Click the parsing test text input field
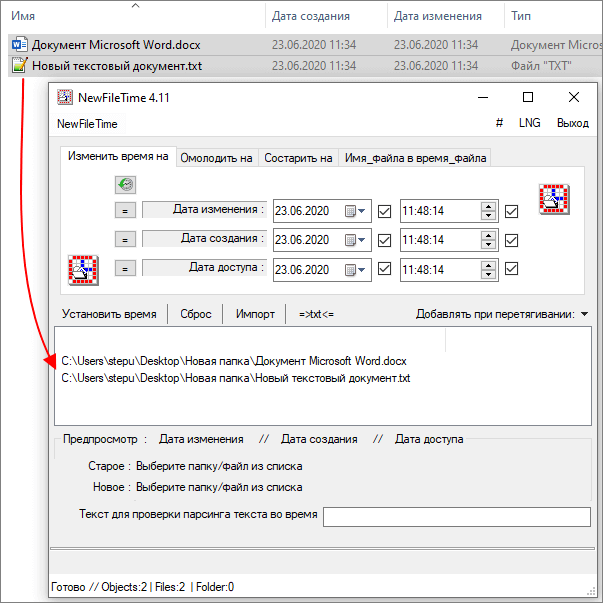The image size is (603, 603). pyautogui.click(x=457, y=517)
